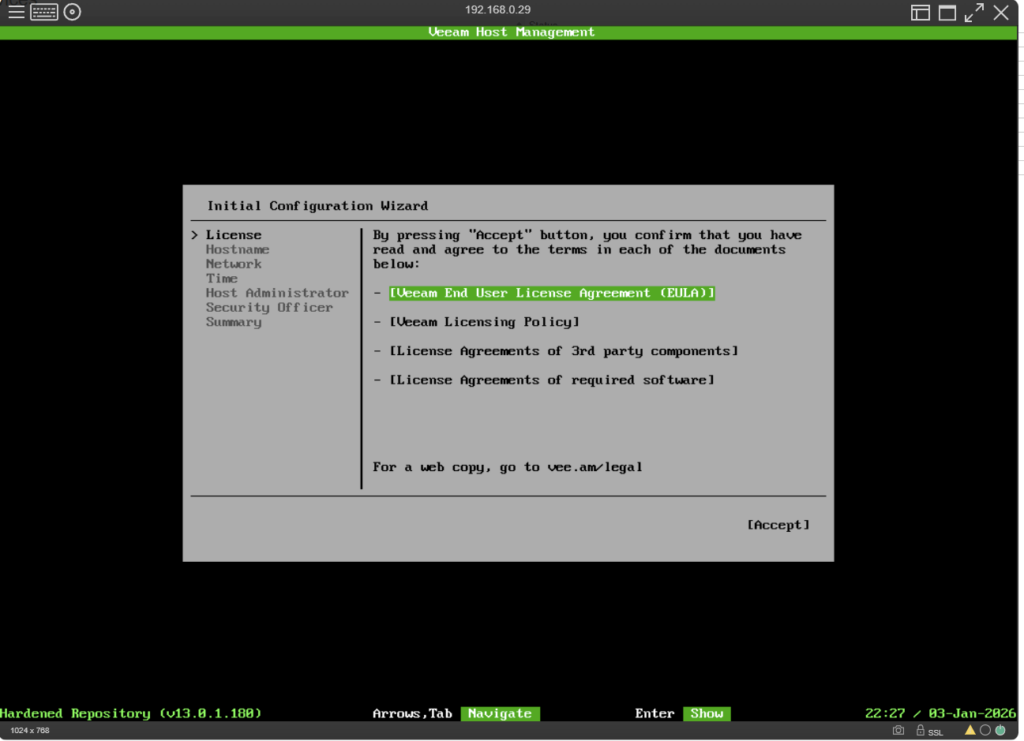Open the Veeam End User License Agreement

pyautogui.click(x=552, y=293)
